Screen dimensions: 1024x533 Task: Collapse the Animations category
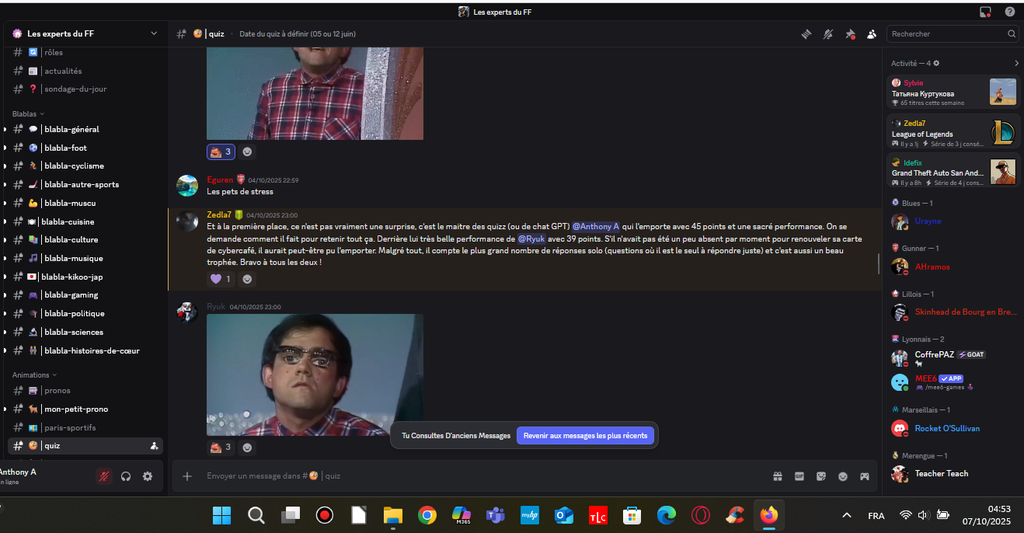34,375
